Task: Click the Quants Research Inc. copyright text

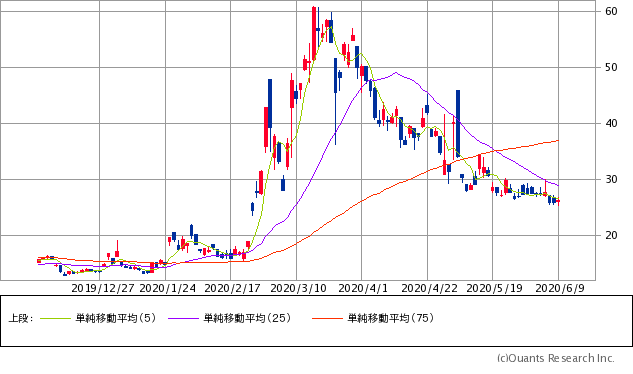Action: point(556,358)
